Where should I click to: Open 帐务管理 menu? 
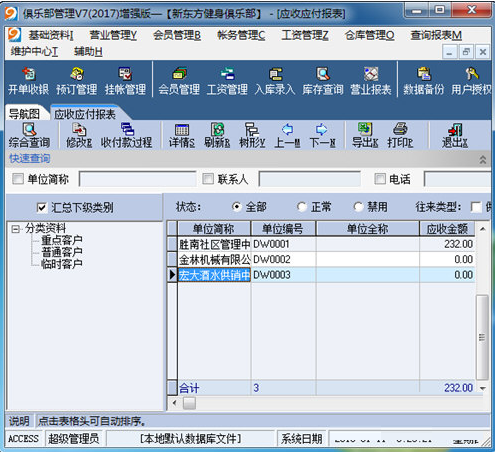pos(241,35)
